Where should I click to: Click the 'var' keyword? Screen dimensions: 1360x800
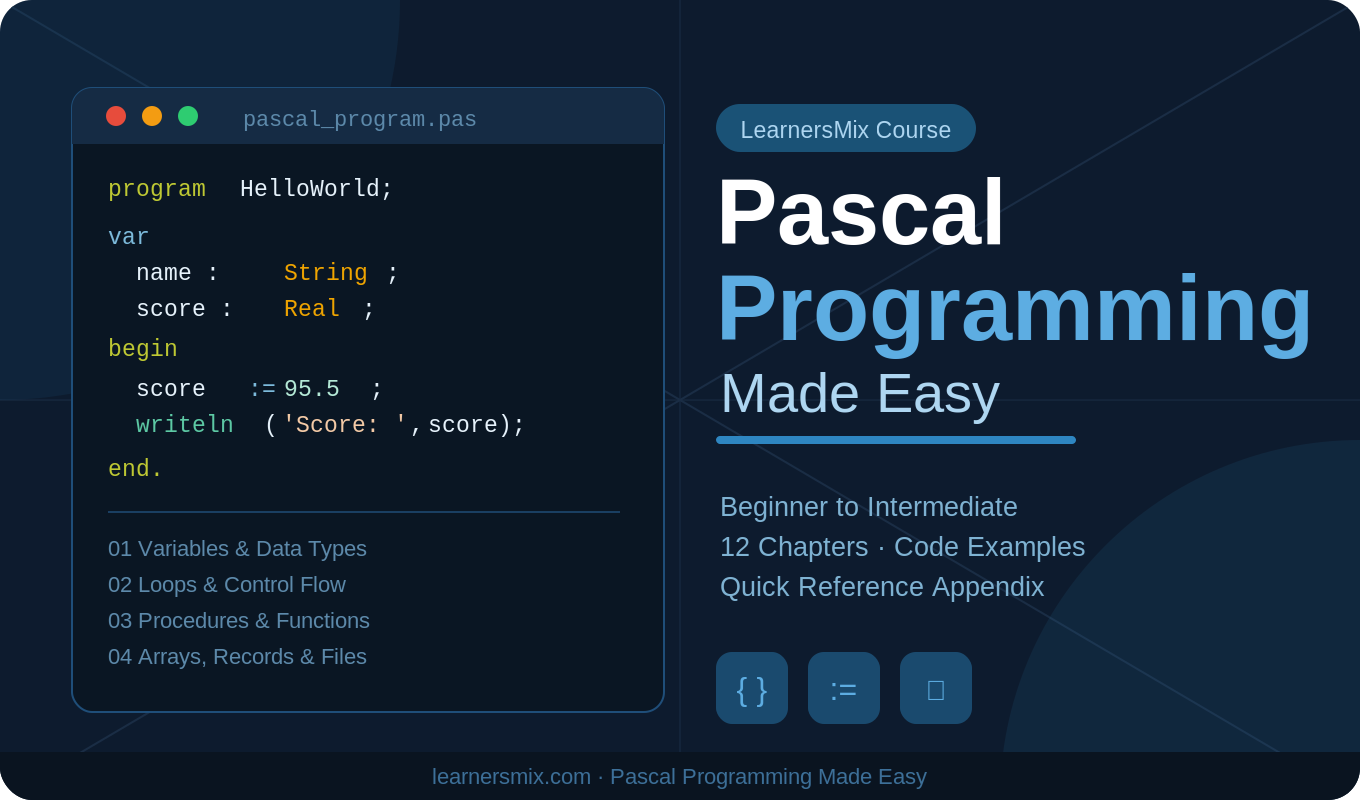[x=129, y=237]
